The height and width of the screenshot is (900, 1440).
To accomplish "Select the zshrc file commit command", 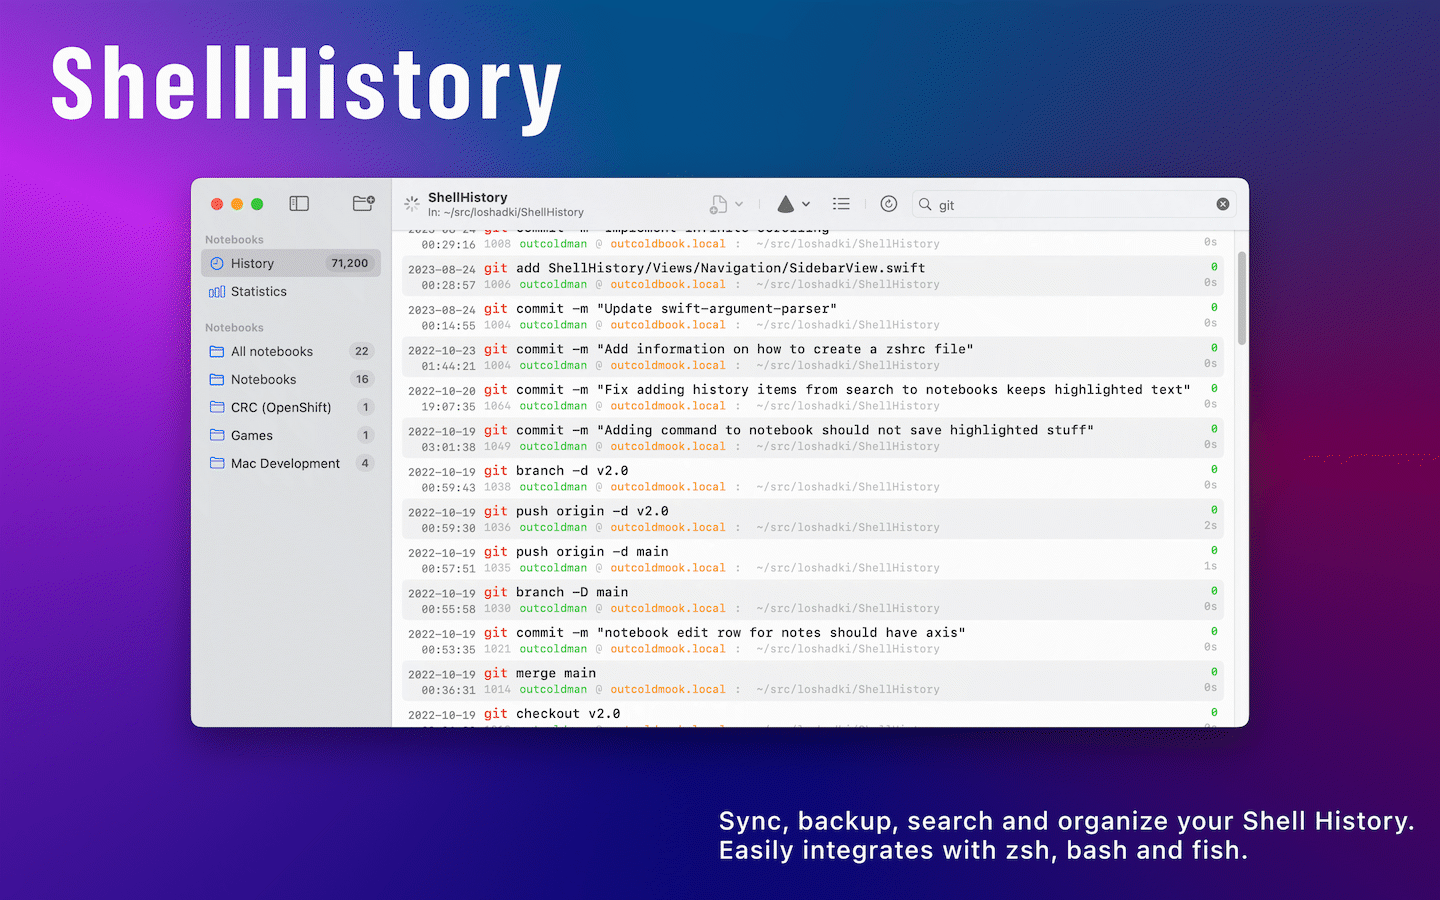I will point(815,357).
